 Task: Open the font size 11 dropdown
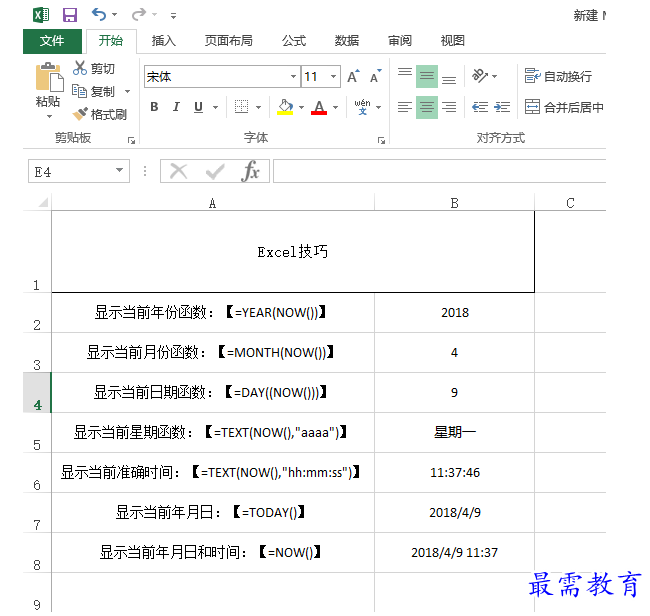333,77
